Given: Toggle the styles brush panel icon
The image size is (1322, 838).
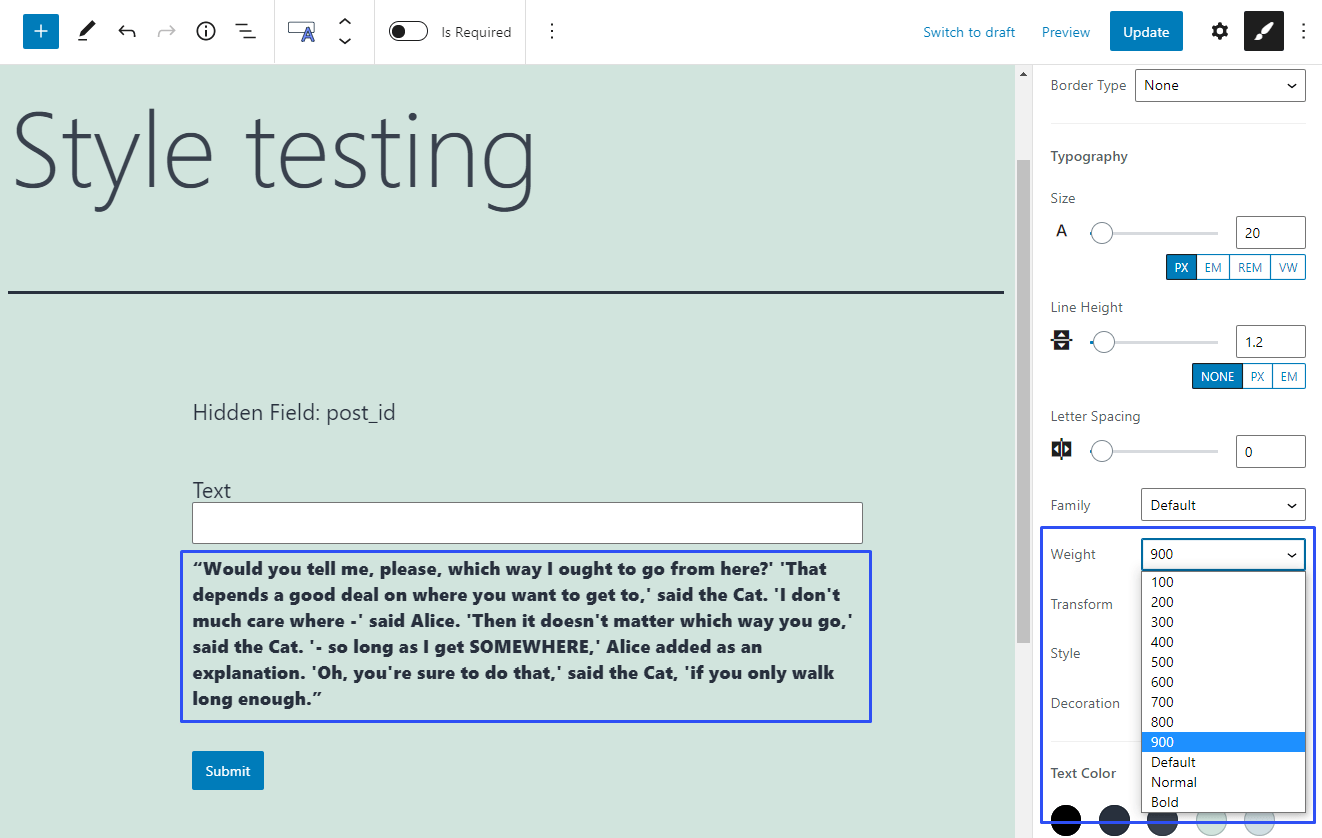Looking at the screenshot, I should pyautogui.click(x=1263, y=31).
